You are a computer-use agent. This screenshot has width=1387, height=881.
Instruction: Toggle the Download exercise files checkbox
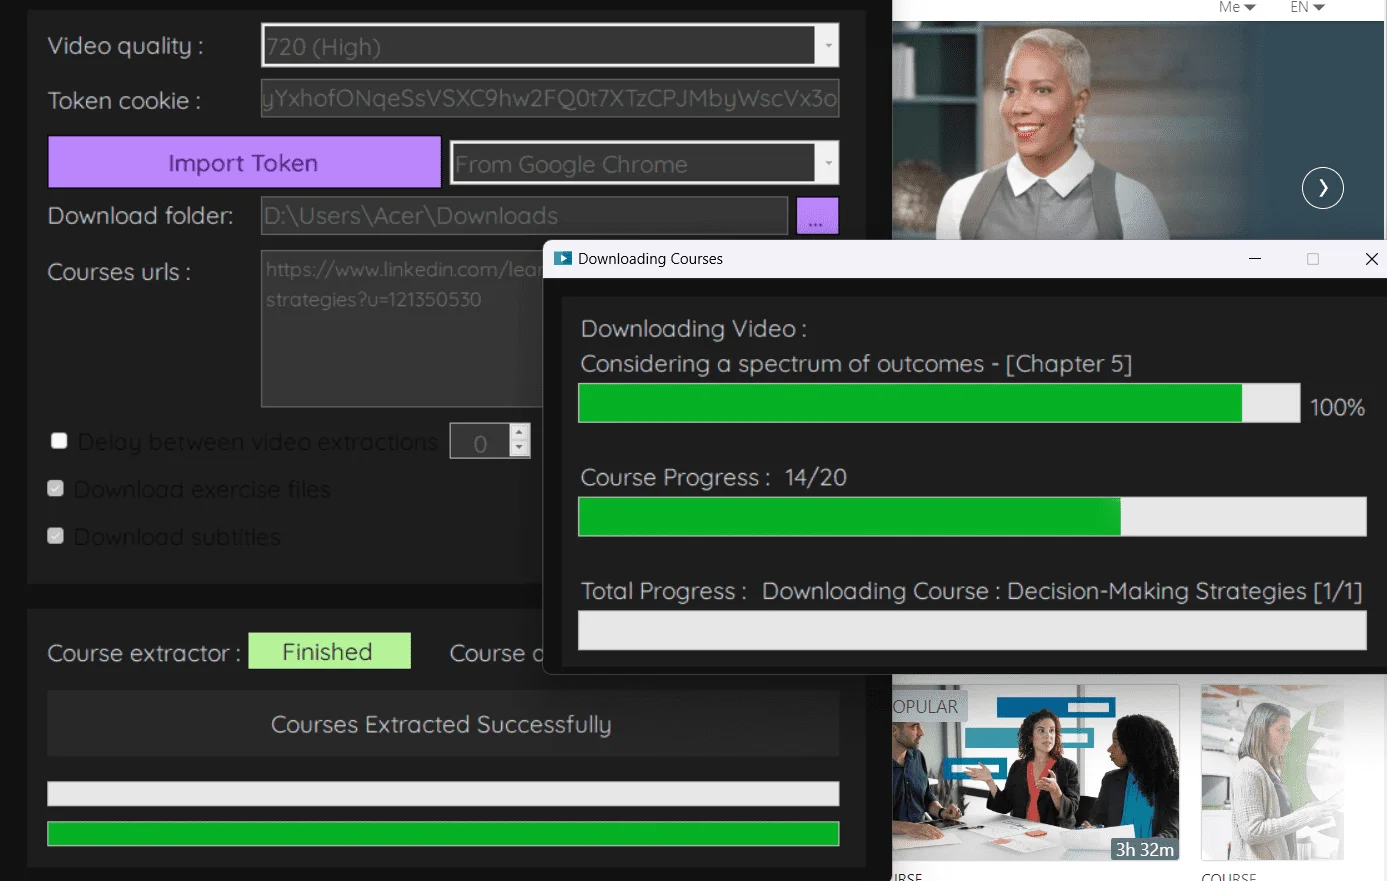point(56,489)
